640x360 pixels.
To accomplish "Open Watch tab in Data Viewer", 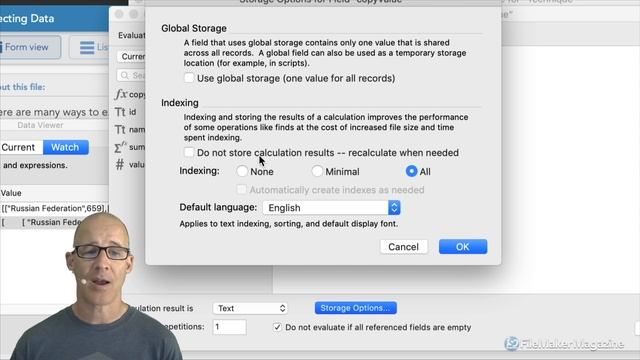I will click(65, 147).
